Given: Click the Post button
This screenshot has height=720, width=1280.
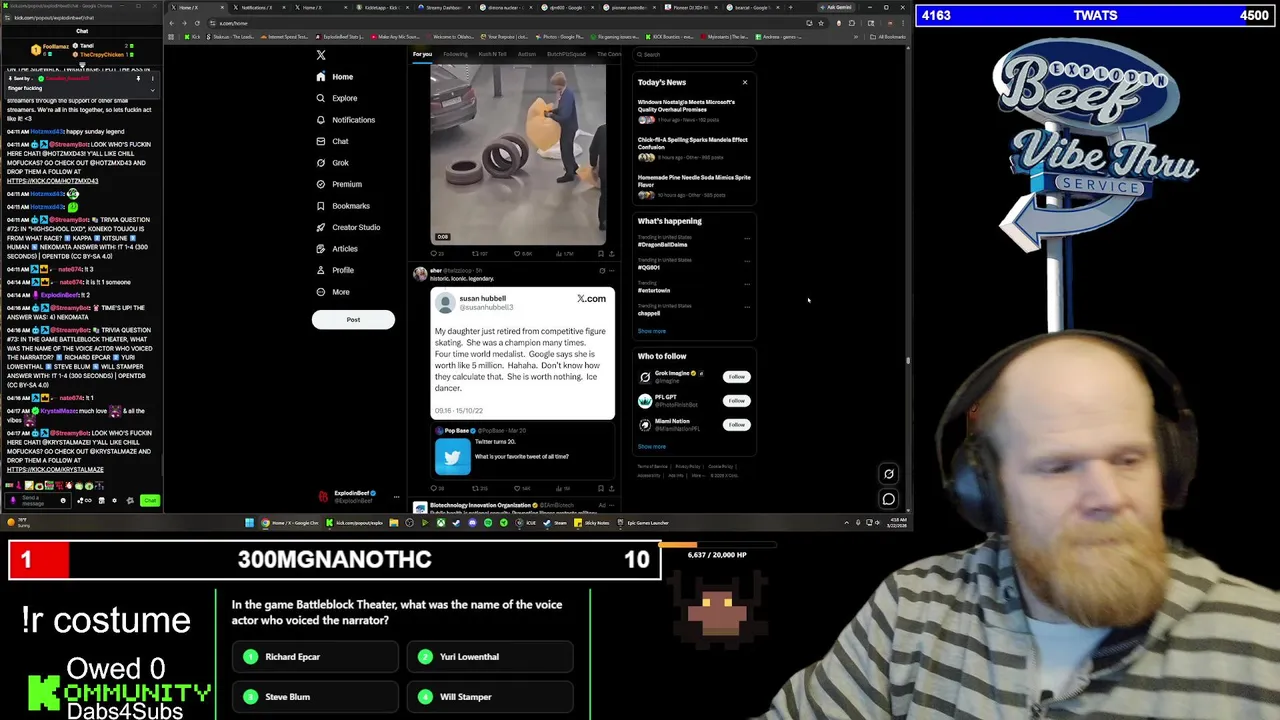Looking at the screenshot, I should tap(353, 320).
